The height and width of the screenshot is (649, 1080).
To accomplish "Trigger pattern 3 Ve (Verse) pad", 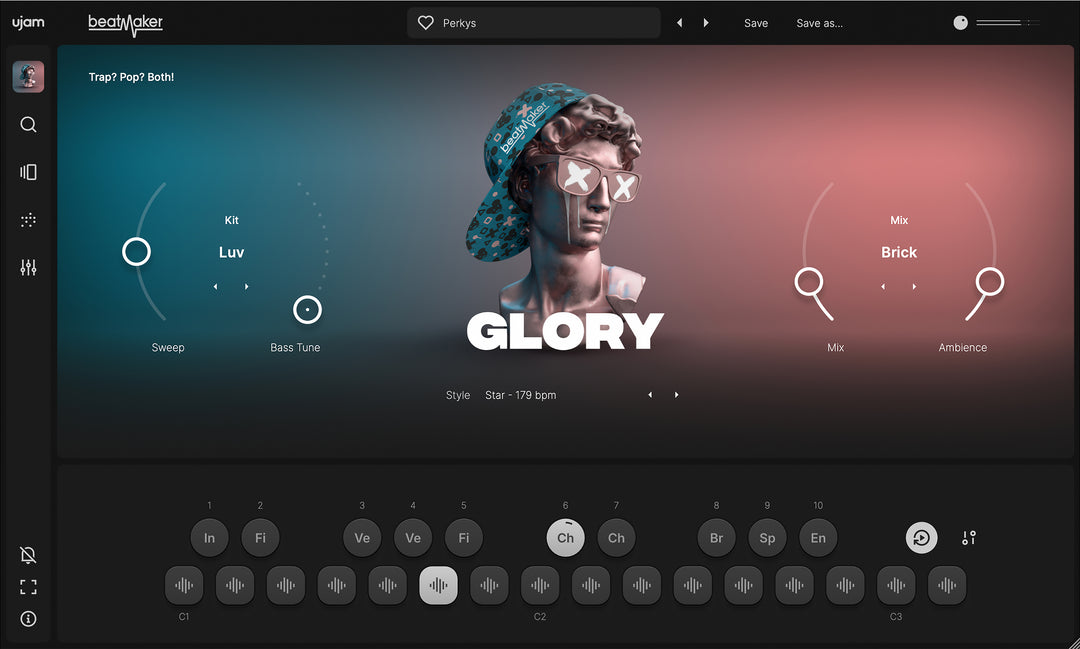I will click(x=362, y=538).
